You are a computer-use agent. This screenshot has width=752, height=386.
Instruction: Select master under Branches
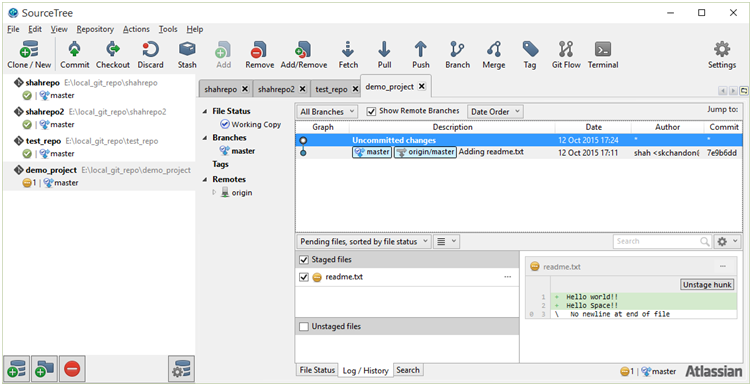coord(243,151)
